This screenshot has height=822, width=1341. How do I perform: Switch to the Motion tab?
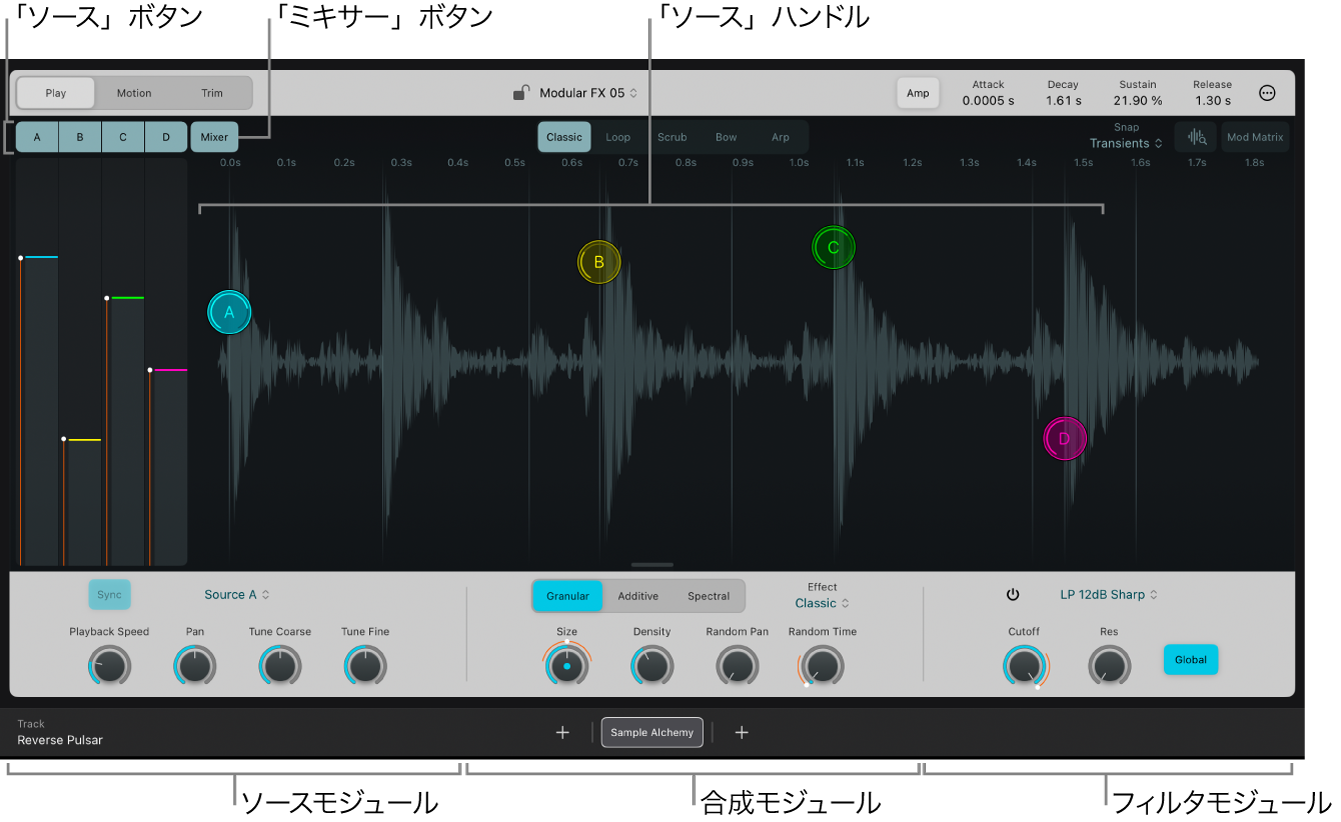click(x=134, y=93)
